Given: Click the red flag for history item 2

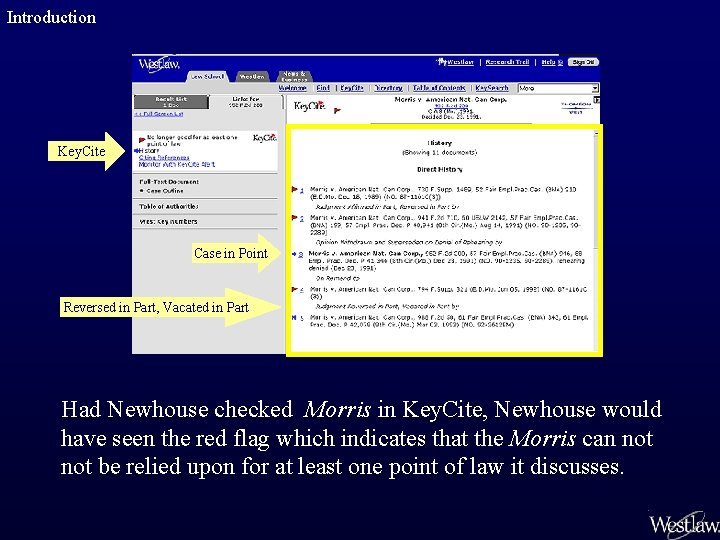Looking at the screenshot, I should (x=294, y=218).
